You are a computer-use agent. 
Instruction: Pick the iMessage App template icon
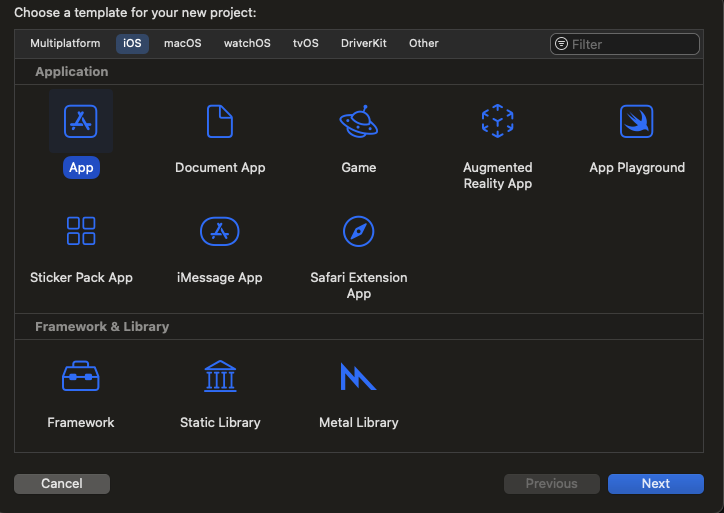click(x=220, y=231)
